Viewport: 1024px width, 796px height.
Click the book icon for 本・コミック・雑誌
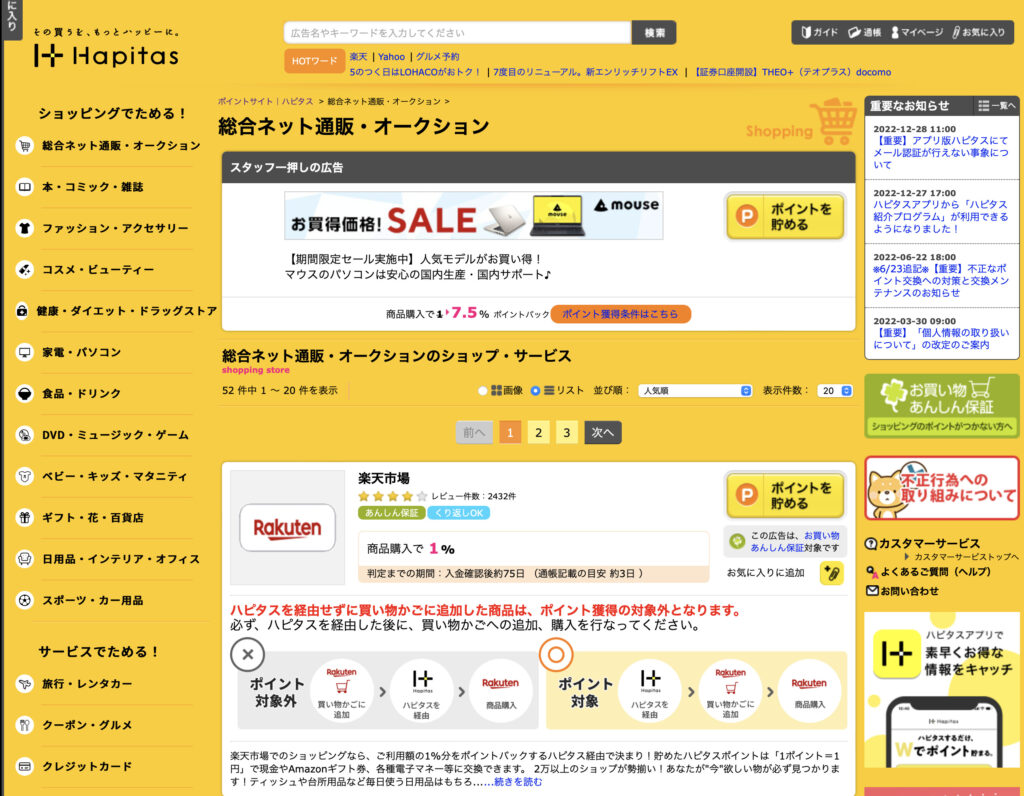(x=24, y=187)
